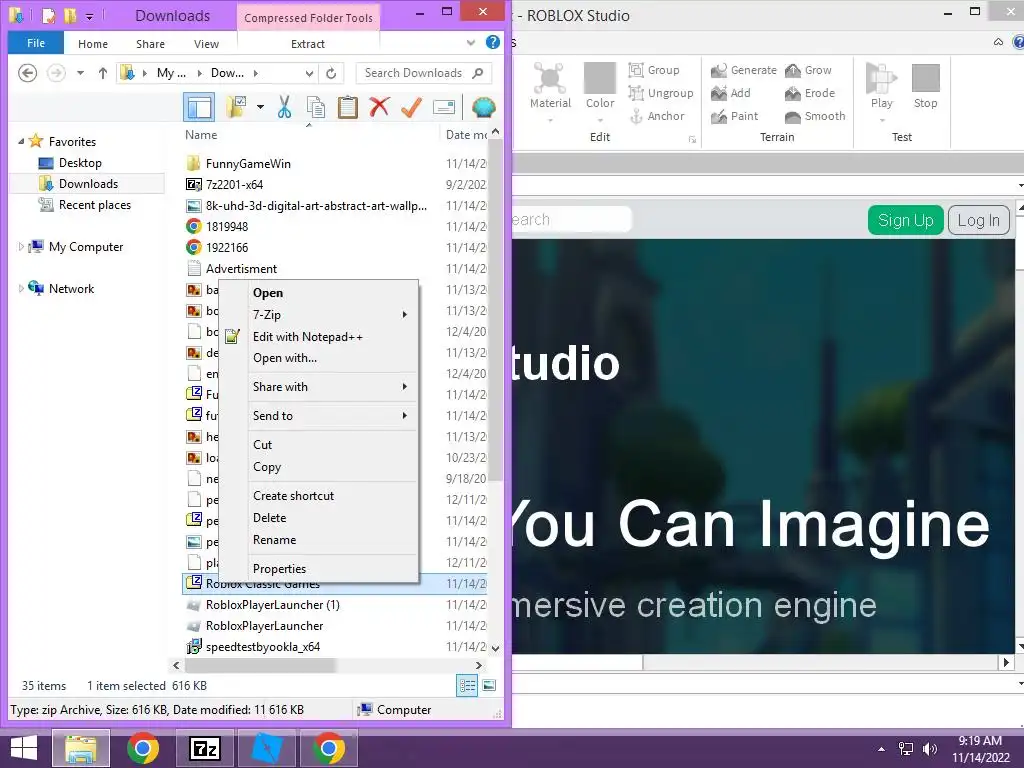Refresh the Downloads folder view
This screenshot has width=1024, height=768.
point(331,73)
